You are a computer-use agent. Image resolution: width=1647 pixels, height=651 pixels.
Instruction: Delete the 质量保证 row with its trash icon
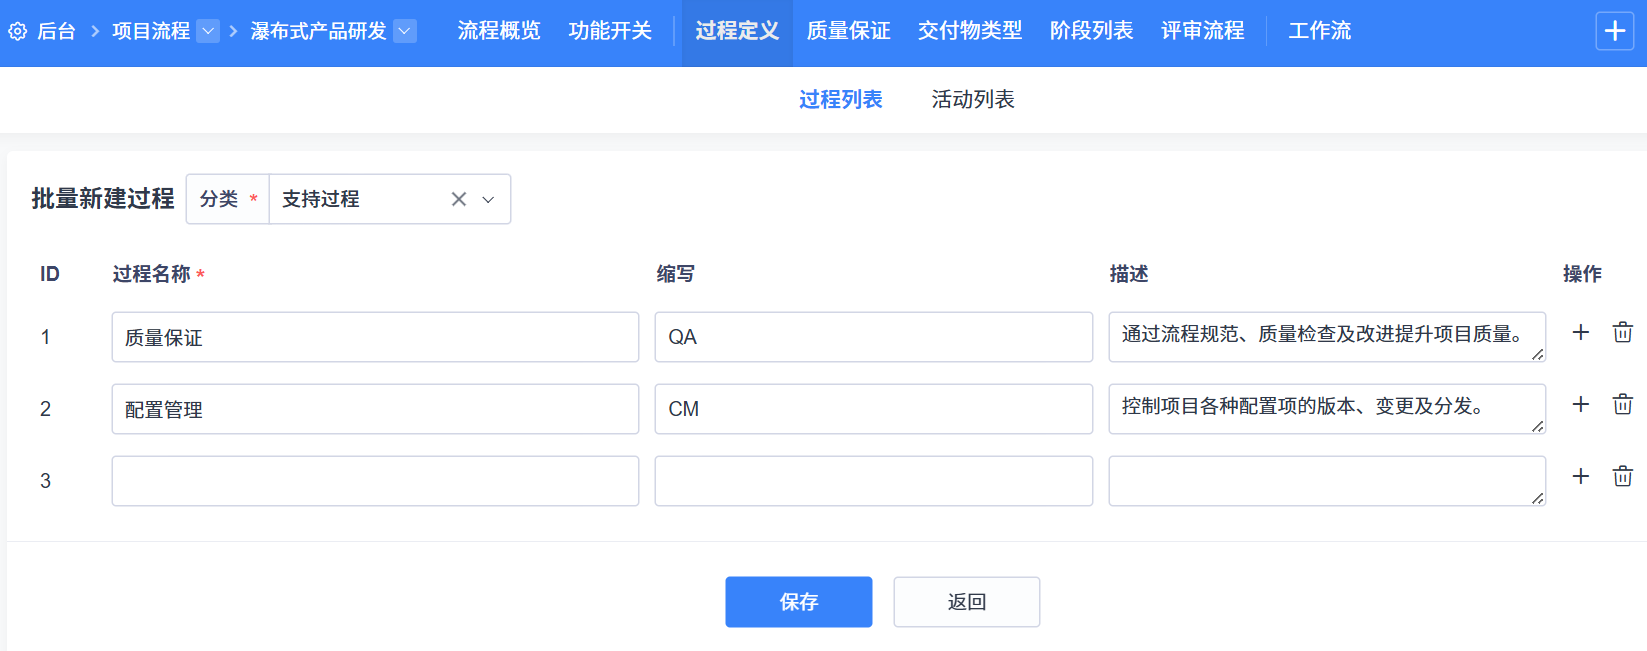[x=1622, y=333]
